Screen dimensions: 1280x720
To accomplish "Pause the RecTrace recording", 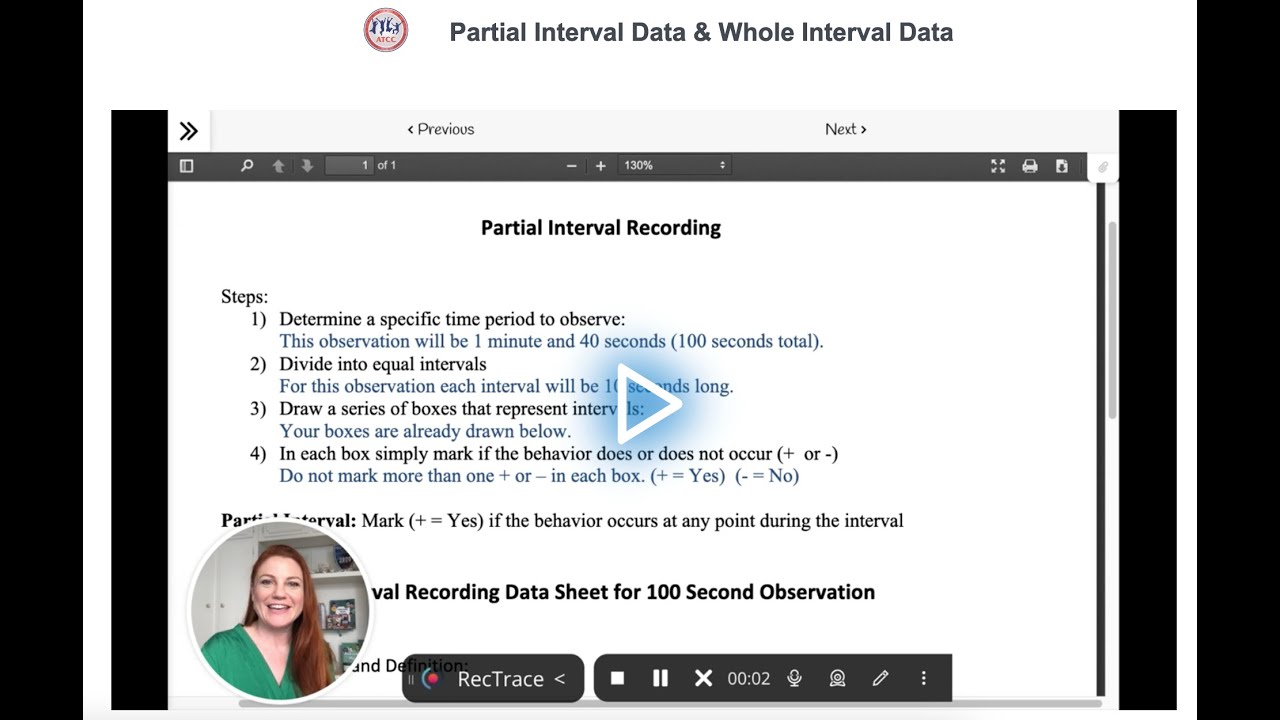I will click(x=660, y=678).
